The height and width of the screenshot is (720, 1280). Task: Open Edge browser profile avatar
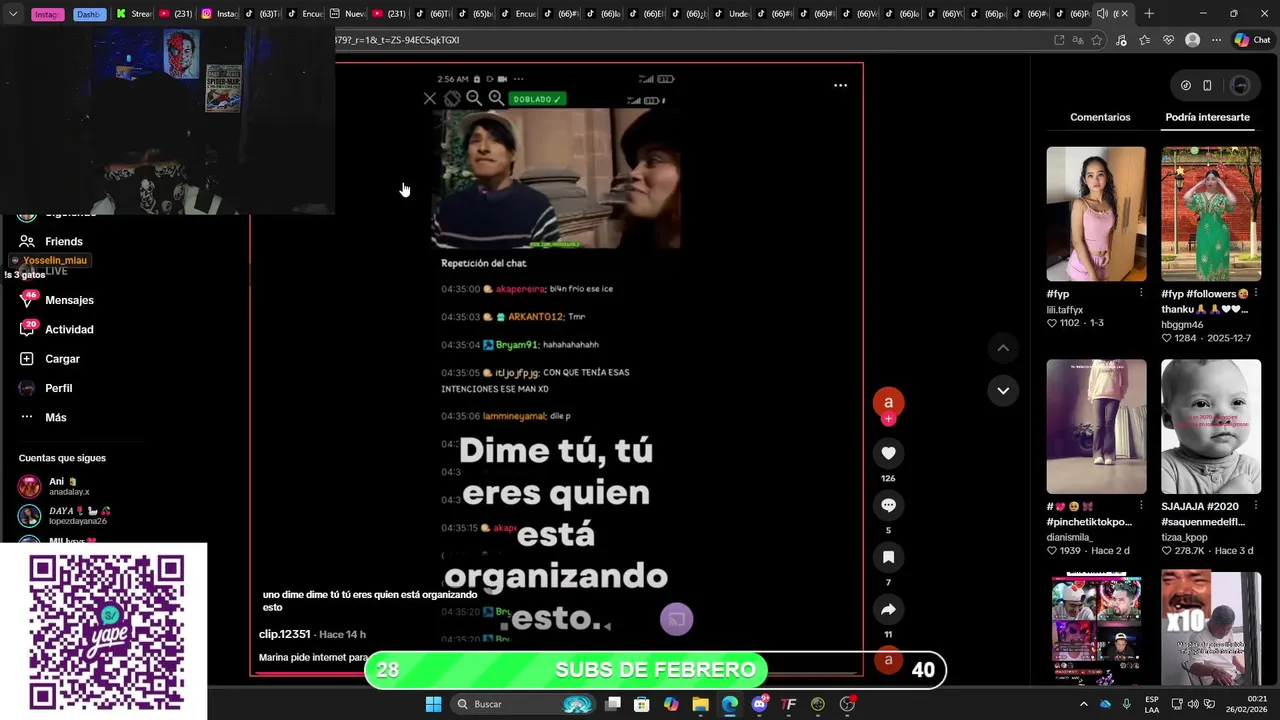click(x=1192, y=40)
